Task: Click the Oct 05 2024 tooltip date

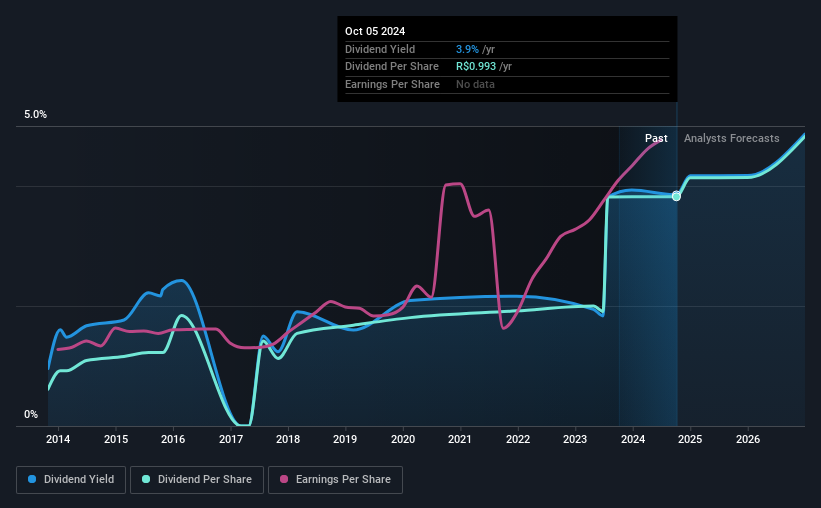Action: coord(375,31)
